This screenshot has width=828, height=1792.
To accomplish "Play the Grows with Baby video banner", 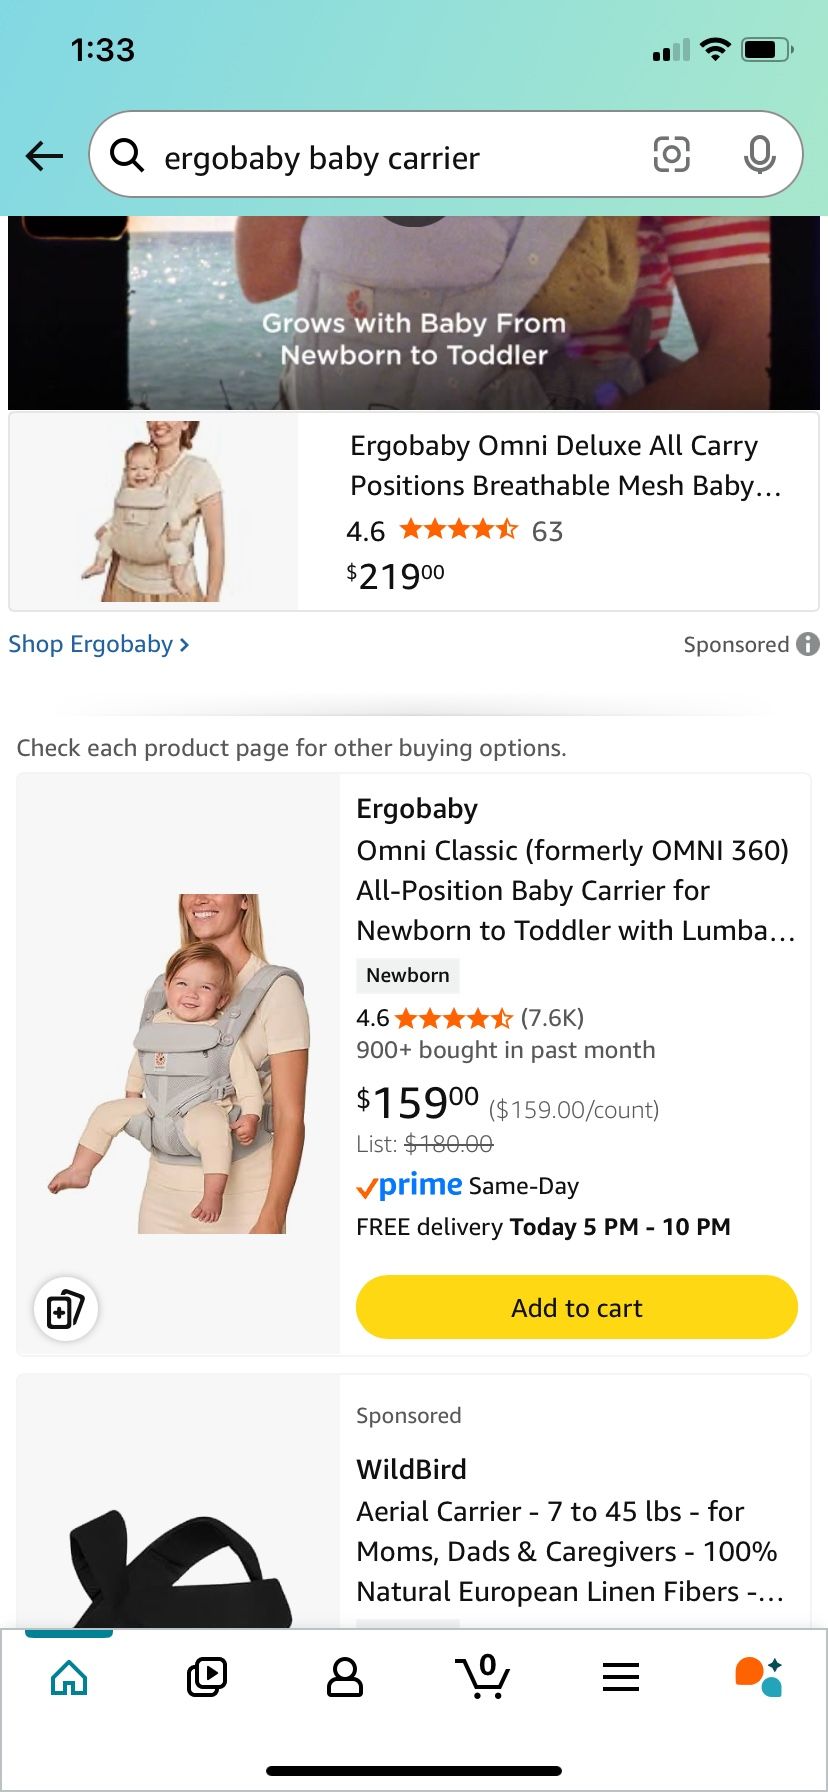I will point(414,312).
